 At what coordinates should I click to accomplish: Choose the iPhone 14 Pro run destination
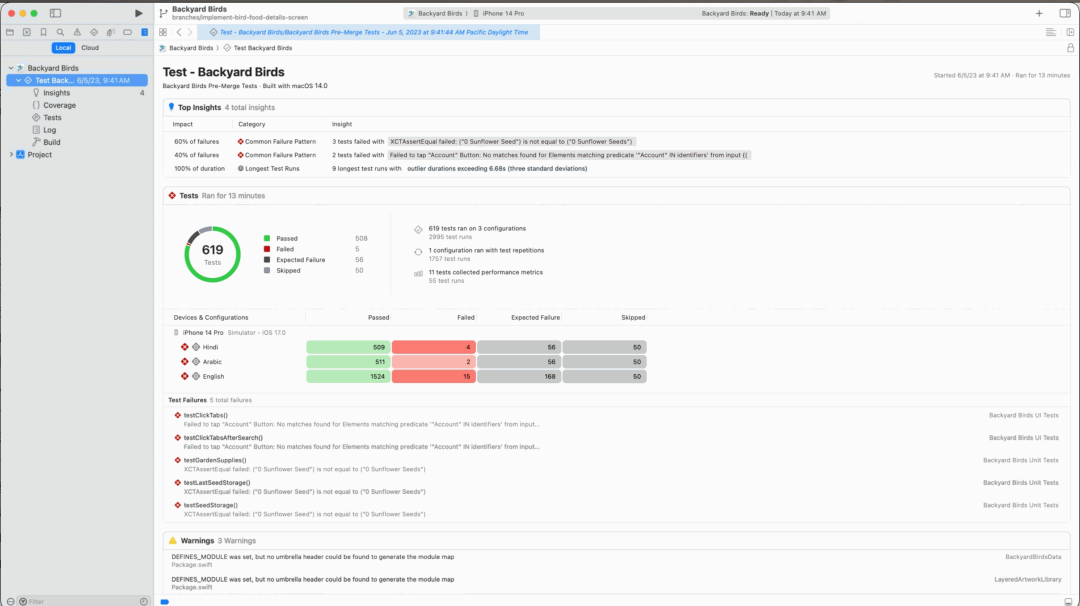click(x=499, y=13)
